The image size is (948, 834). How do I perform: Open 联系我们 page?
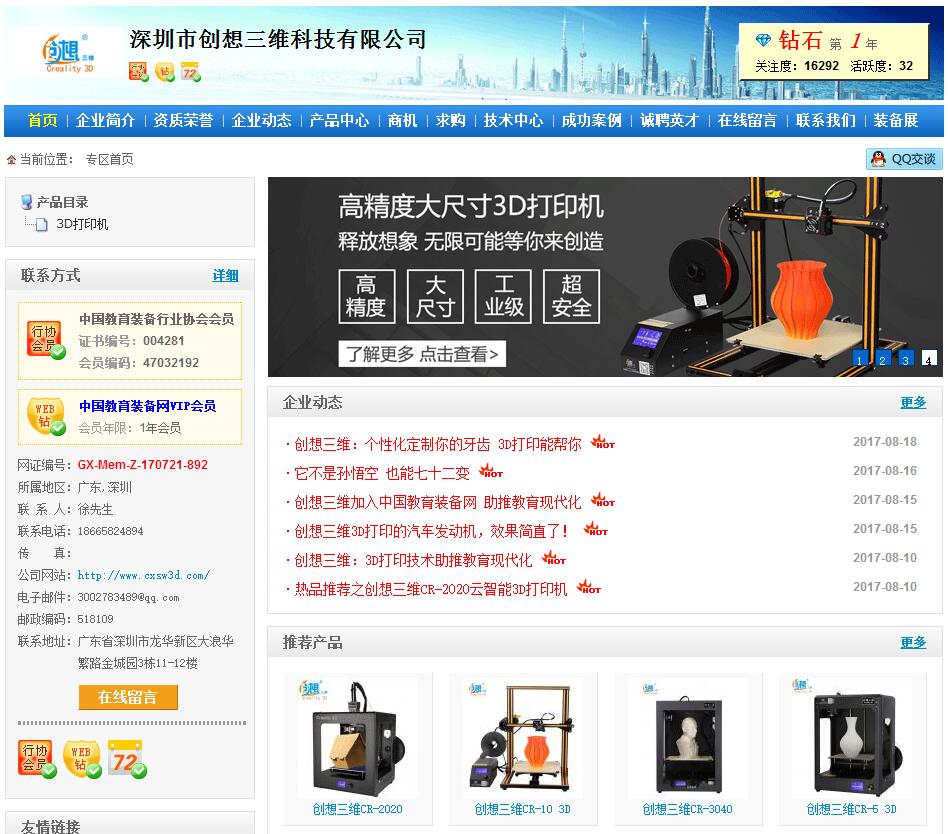click(x=826, y=120)
